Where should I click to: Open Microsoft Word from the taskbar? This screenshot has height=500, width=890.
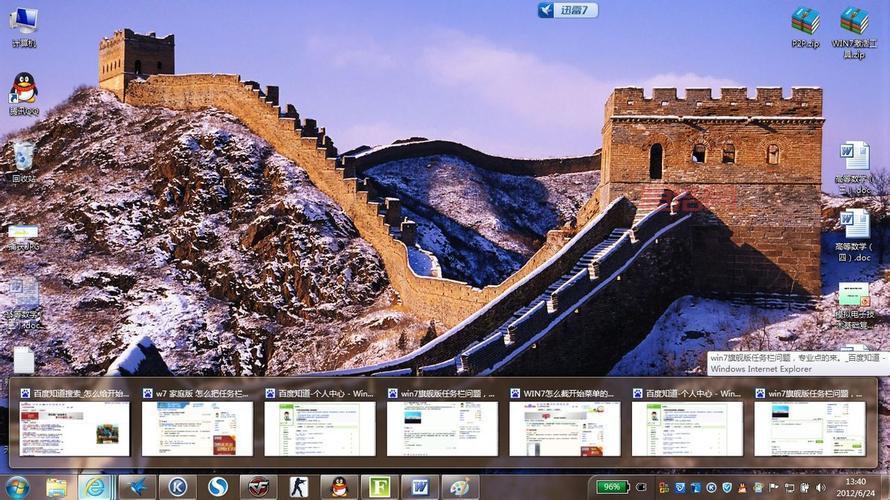click(420, 487)
